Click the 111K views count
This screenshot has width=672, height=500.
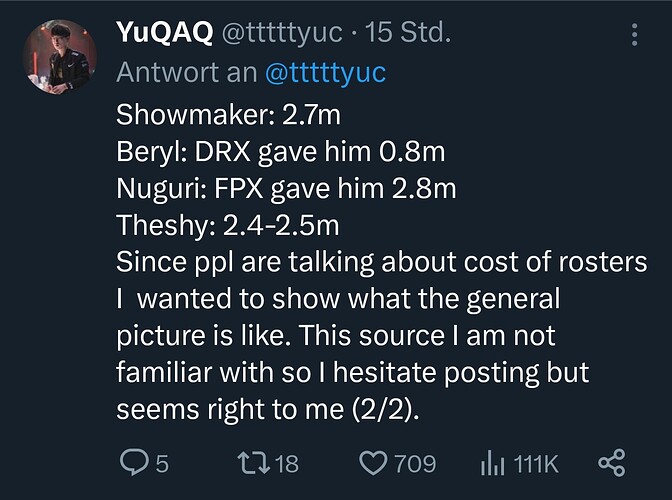tap(536, 464)
